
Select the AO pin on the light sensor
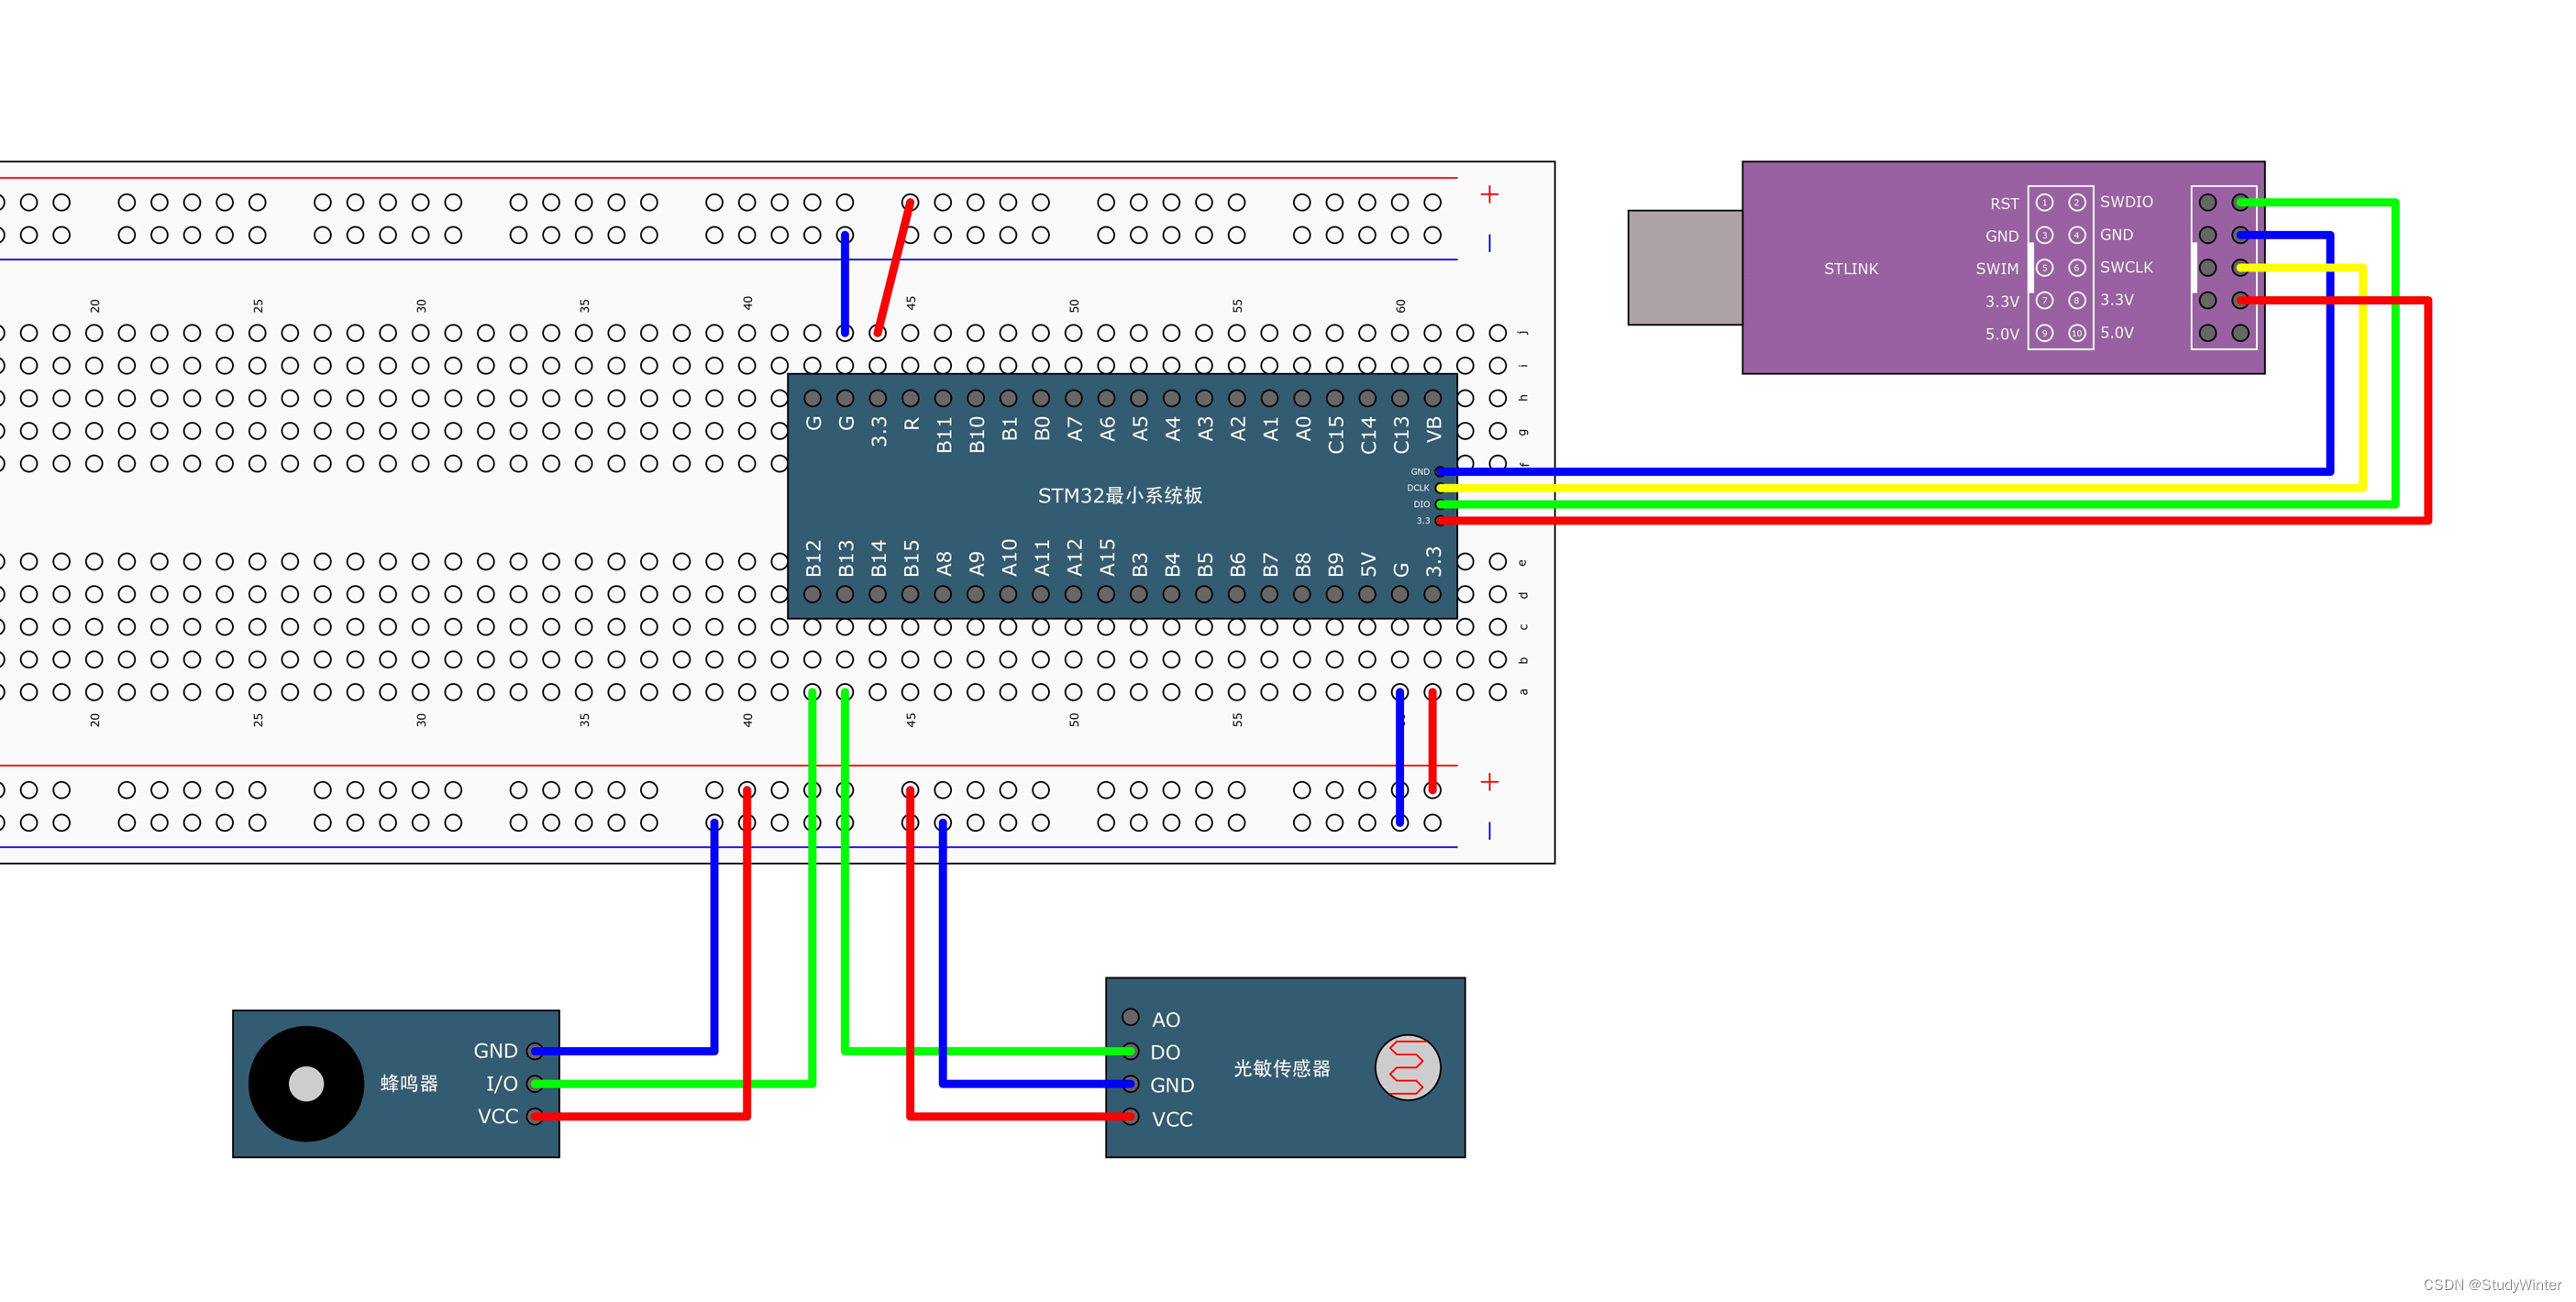point(1130,1019)
